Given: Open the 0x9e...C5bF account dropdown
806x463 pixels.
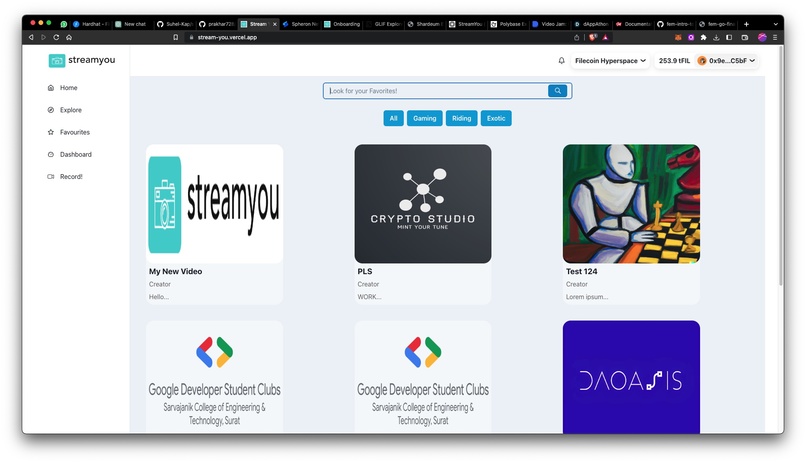Looking at the screenshot, I should pyautogui.click(x=726, y=61).
